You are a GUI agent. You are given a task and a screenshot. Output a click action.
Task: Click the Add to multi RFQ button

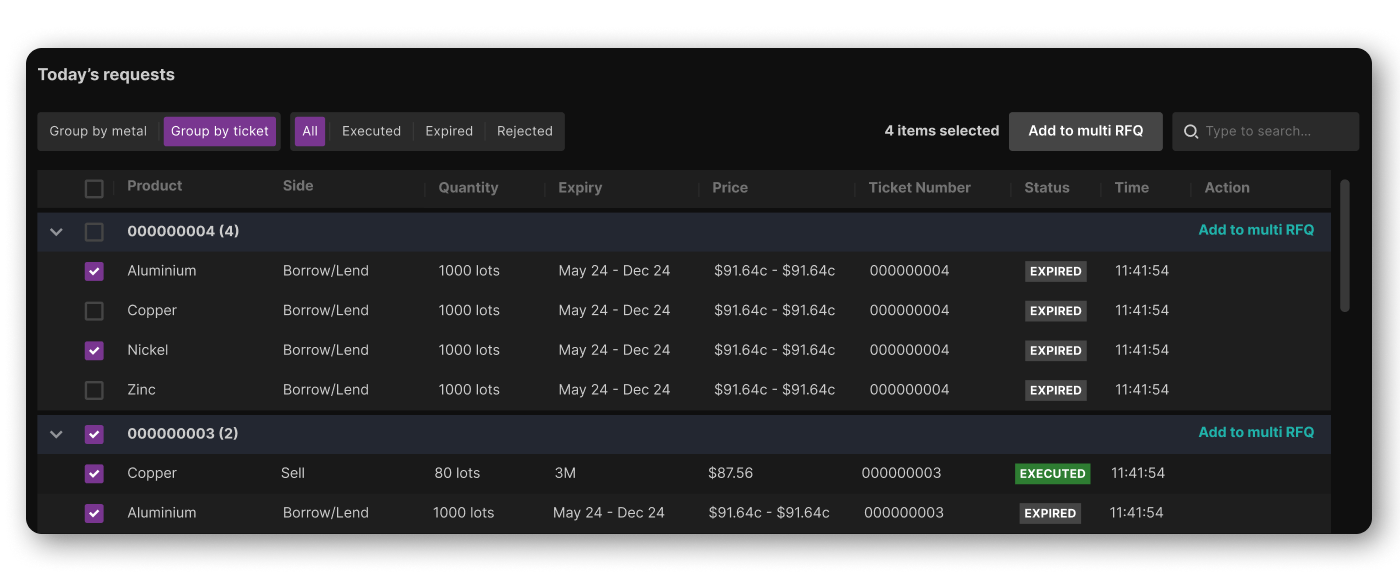point(1085,131)
